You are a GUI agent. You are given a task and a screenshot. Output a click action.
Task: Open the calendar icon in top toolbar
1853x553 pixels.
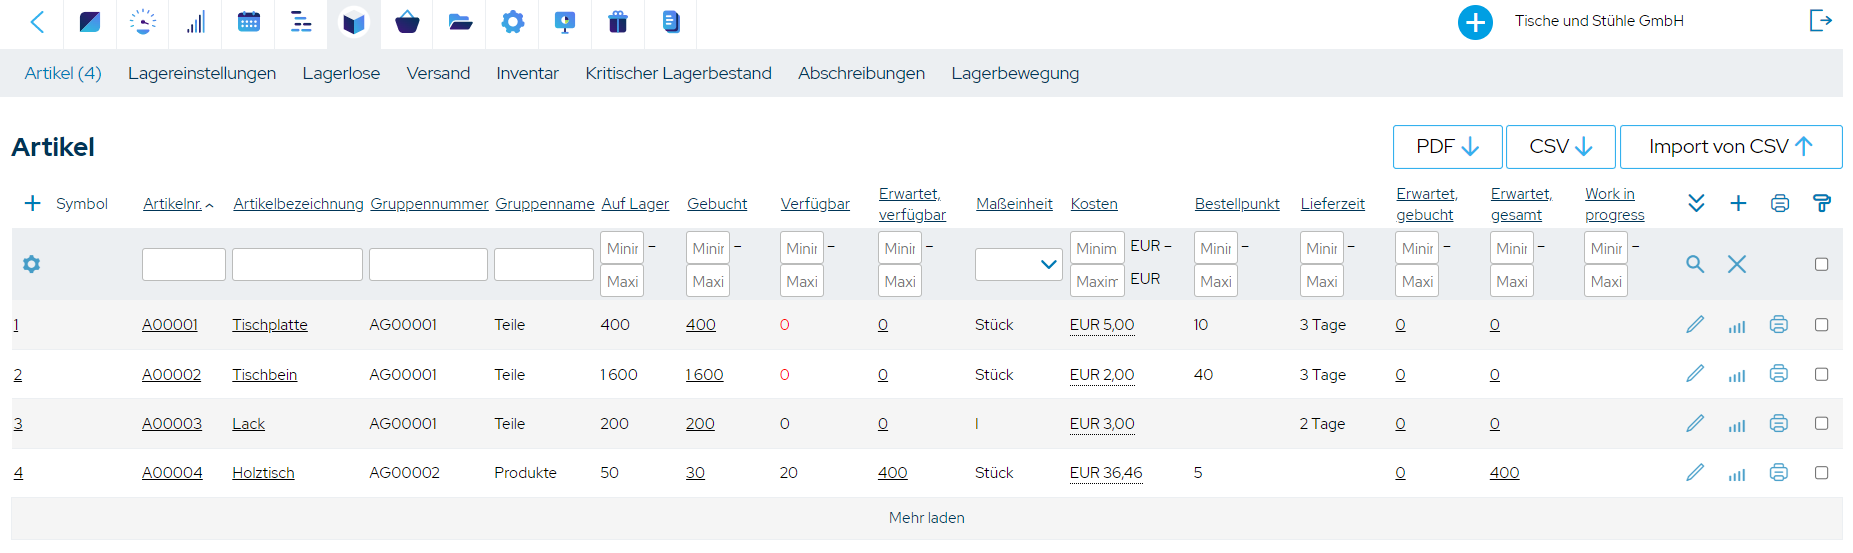[x=249, y=22]
